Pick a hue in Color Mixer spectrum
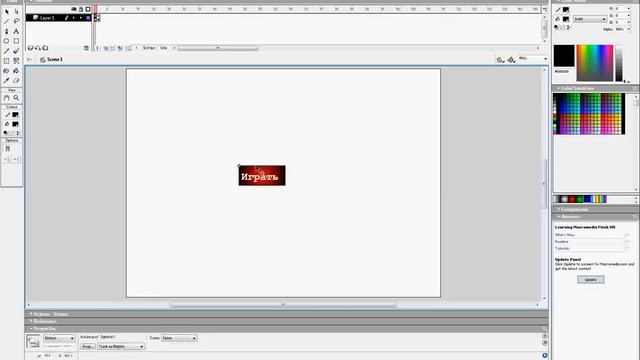Screen dimensions: 640x360 click(595, 63)
